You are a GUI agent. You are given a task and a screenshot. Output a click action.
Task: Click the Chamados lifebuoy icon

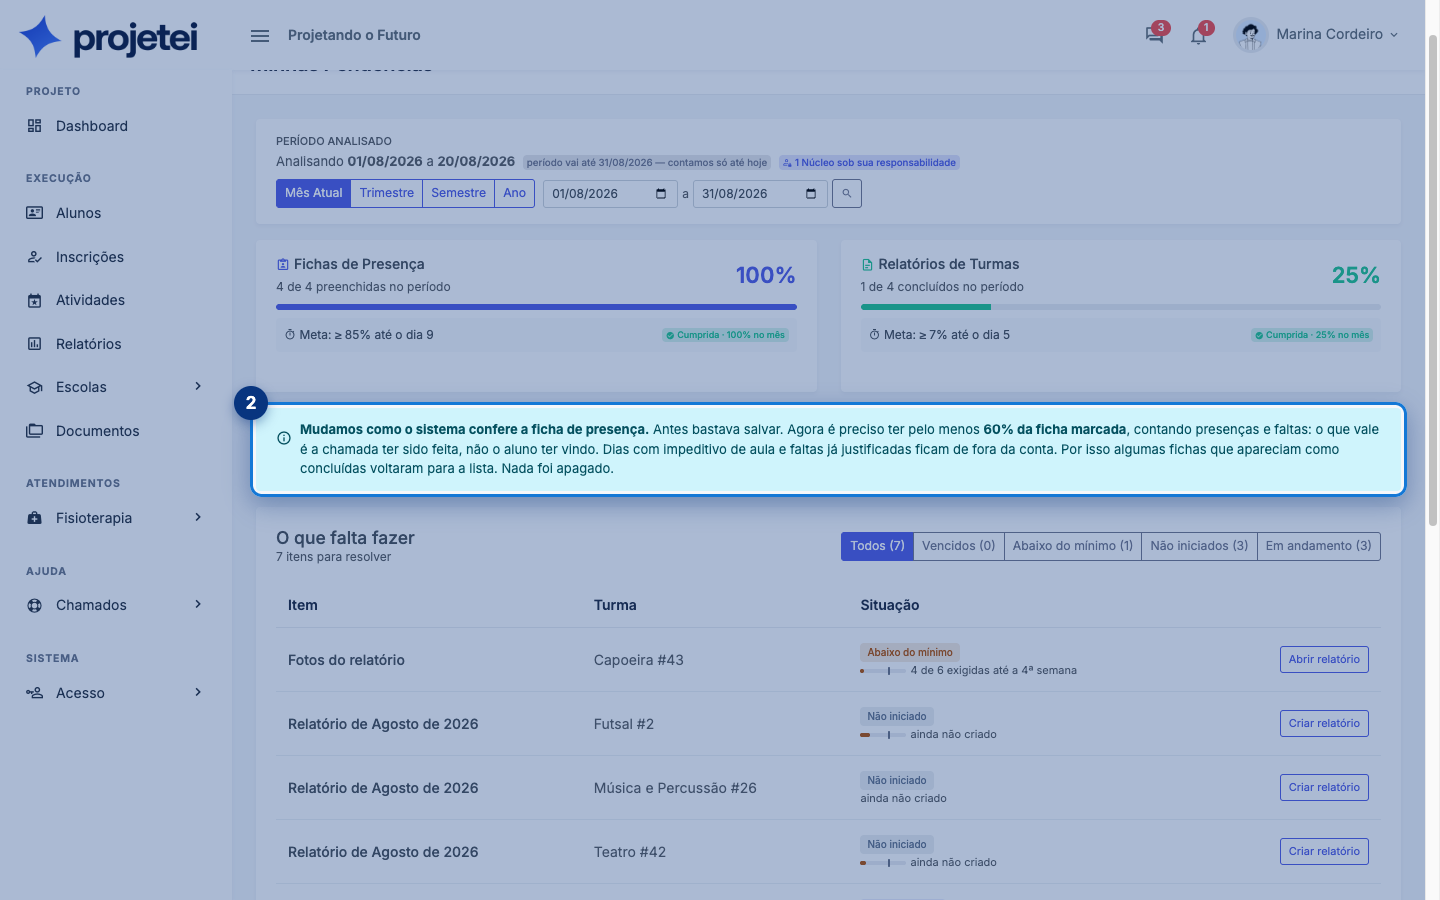[35, 605]
